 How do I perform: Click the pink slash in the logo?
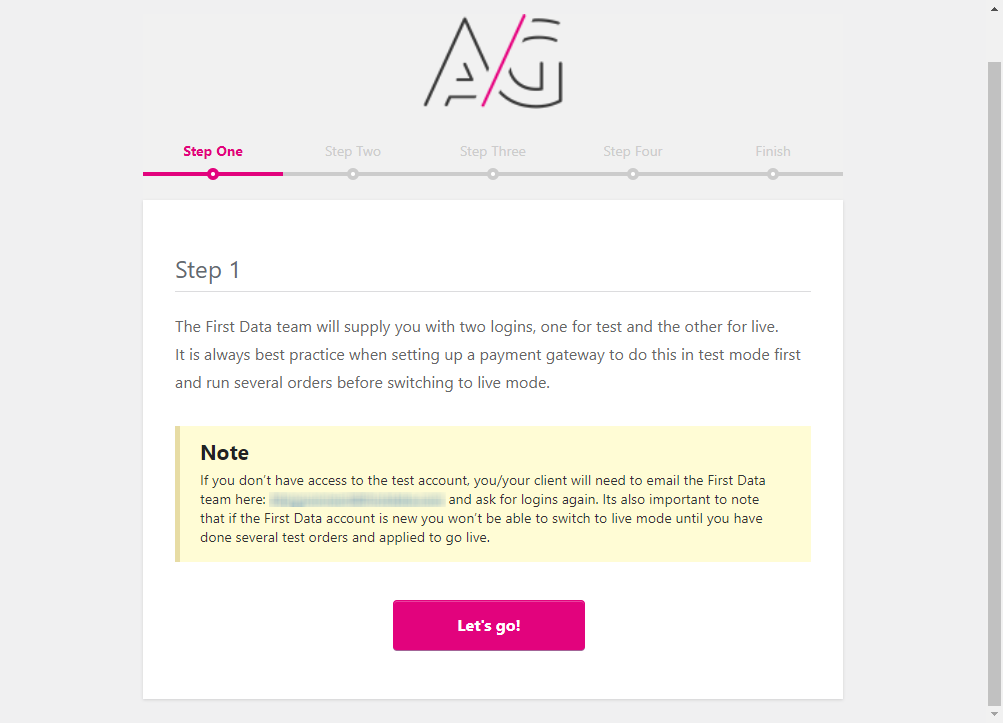tap(503, 60)
